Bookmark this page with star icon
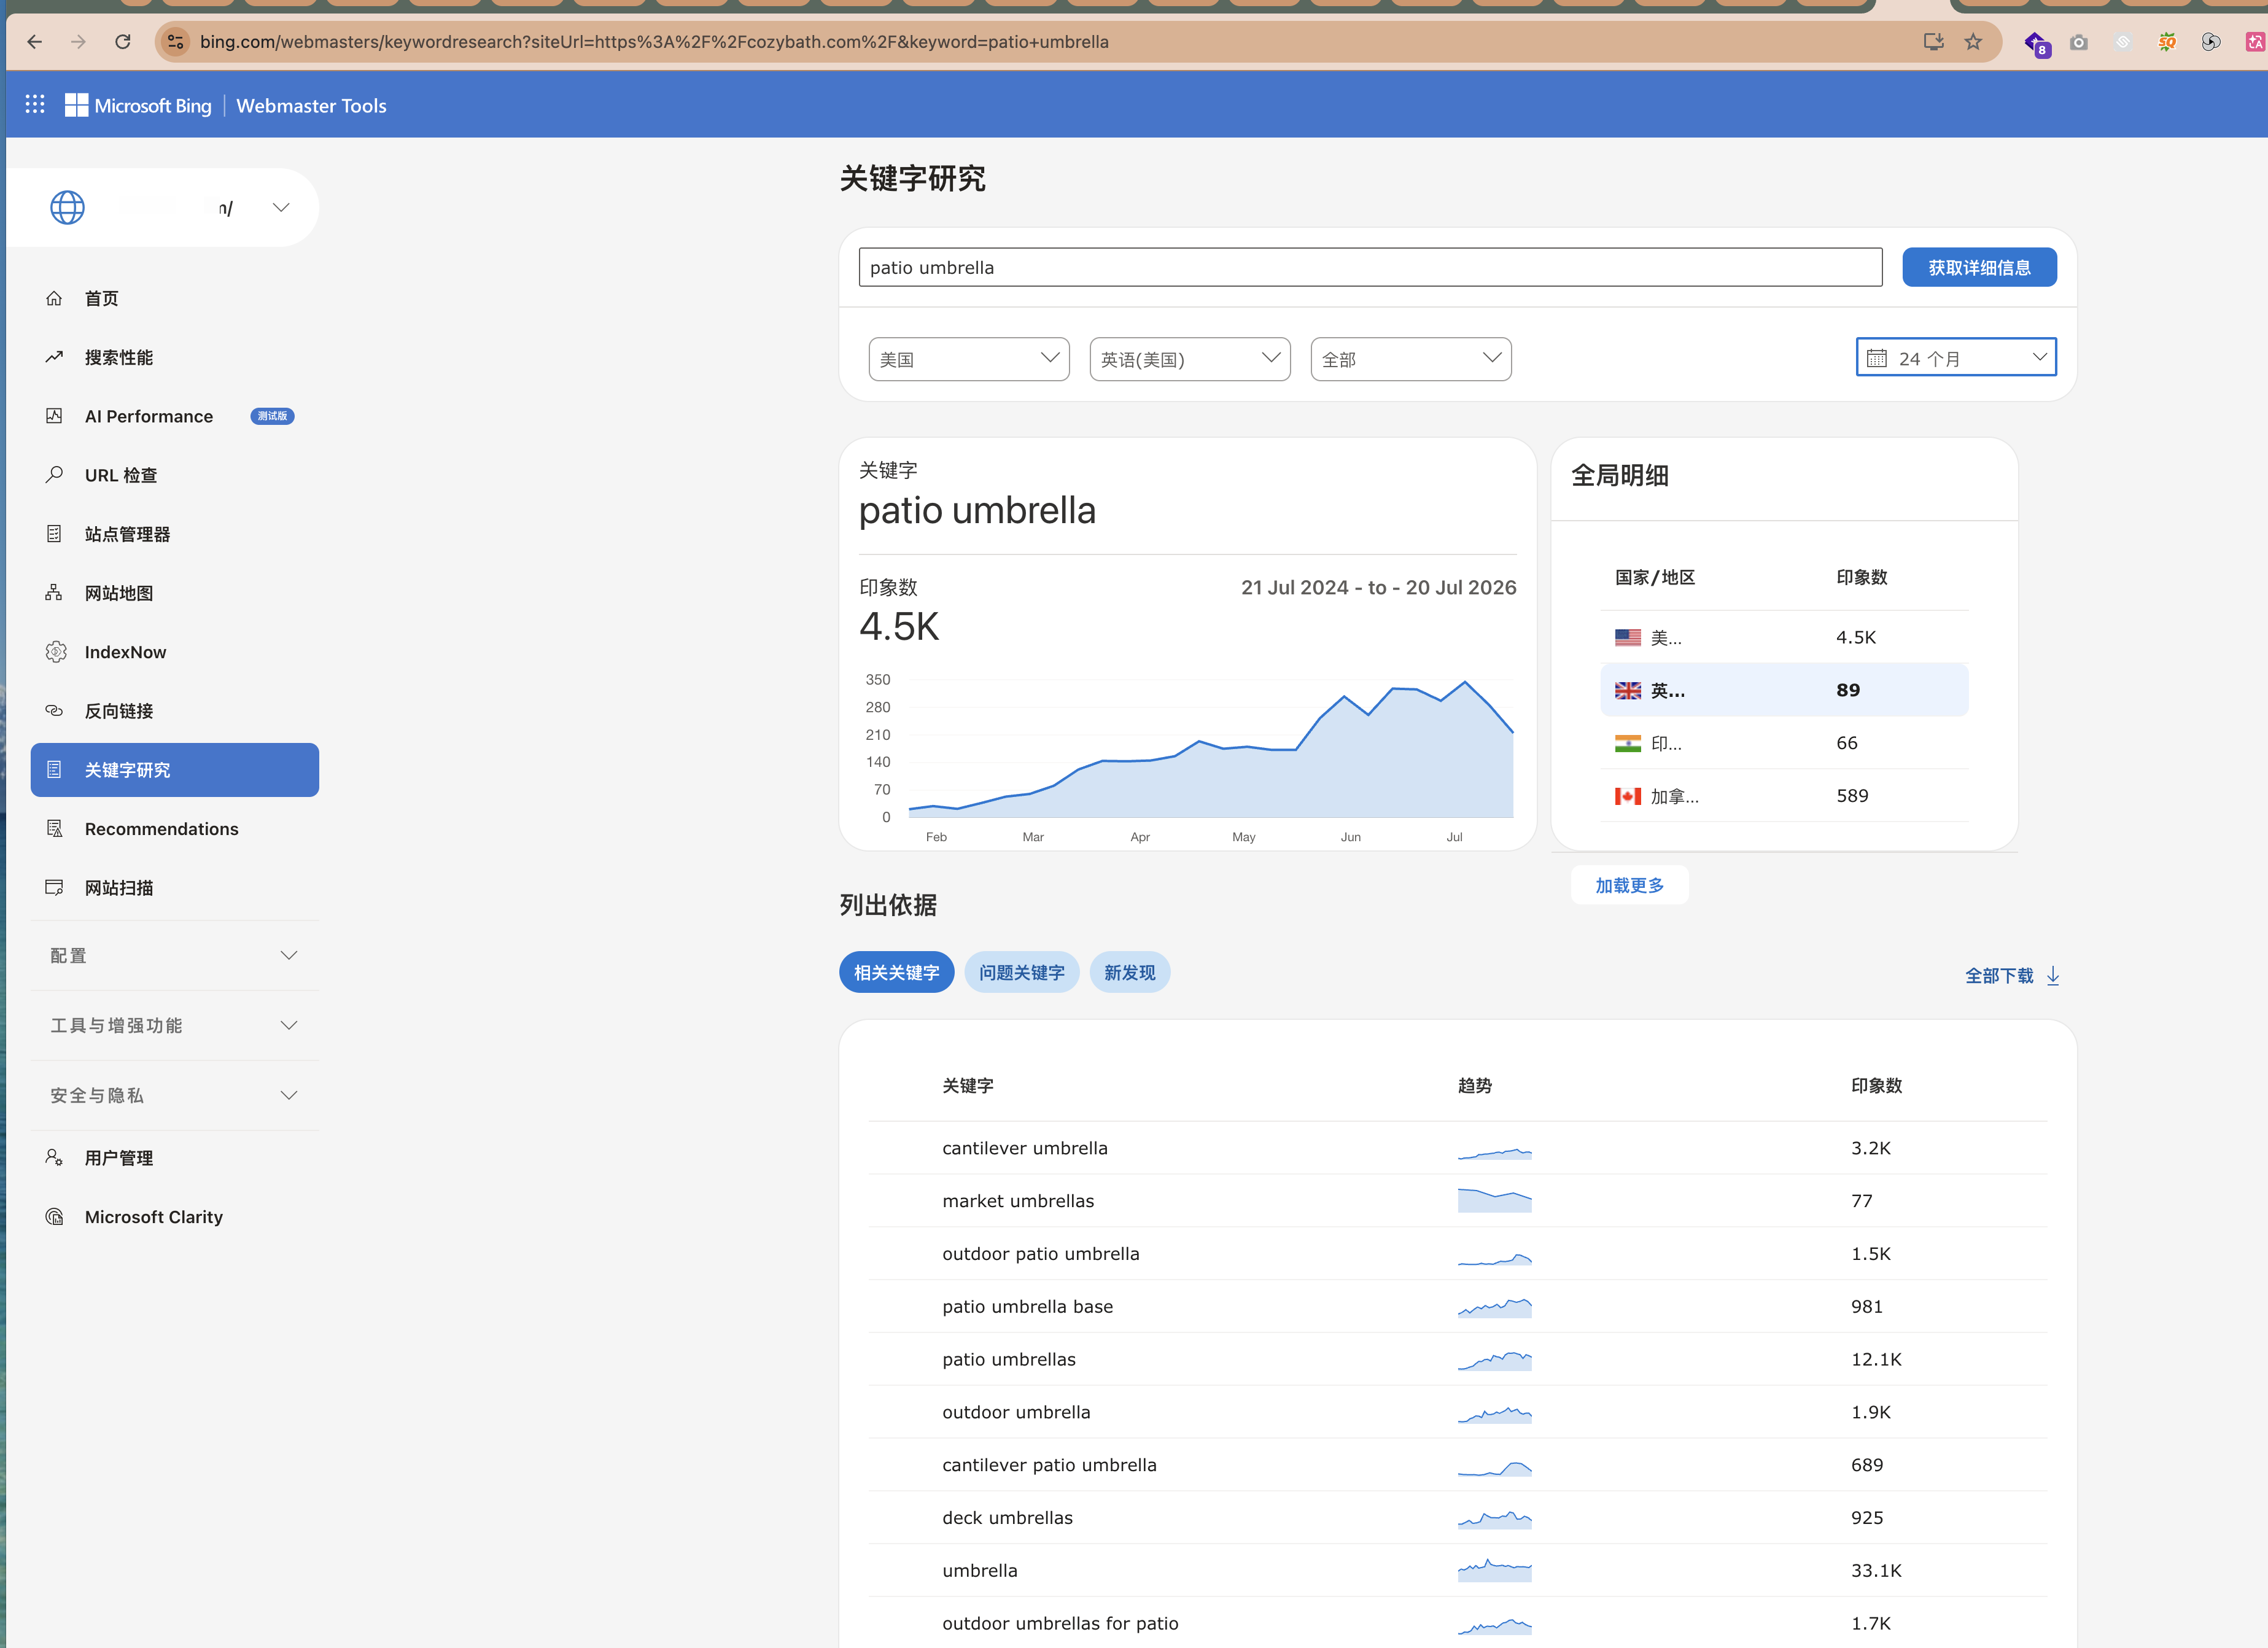 (x=1973, y=42)
